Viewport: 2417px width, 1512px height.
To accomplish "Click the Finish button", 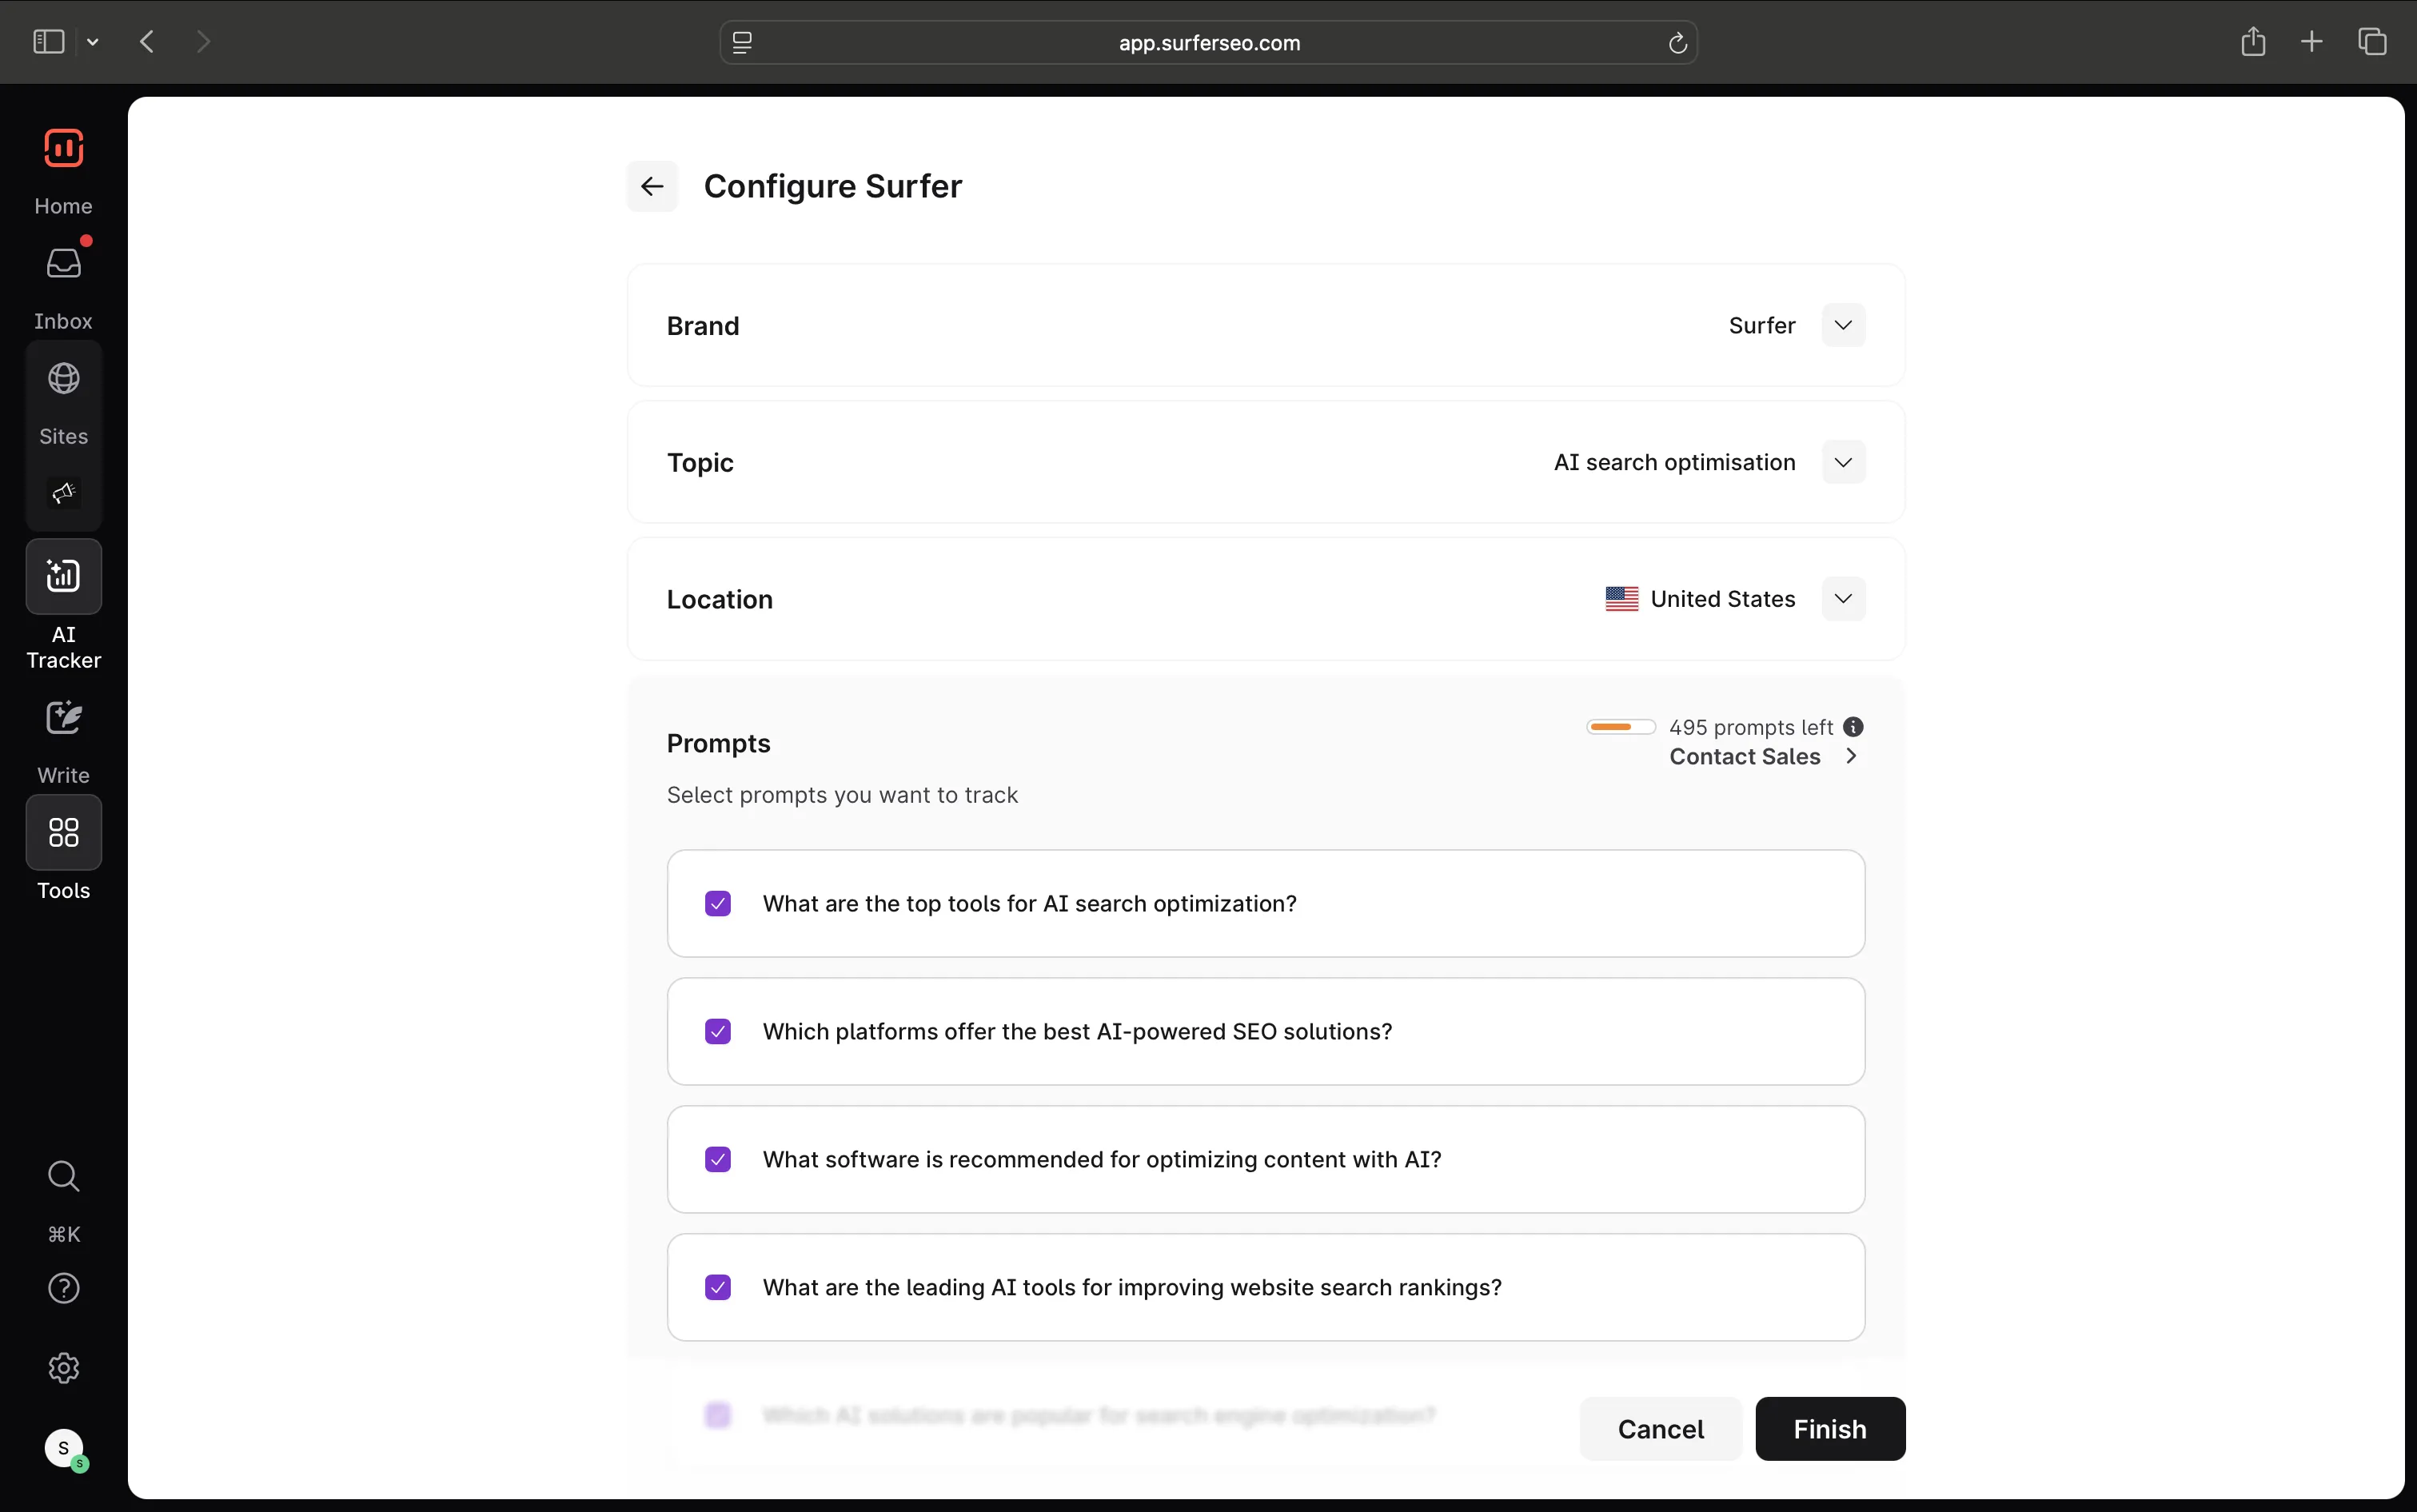I will (1829, 1429).
